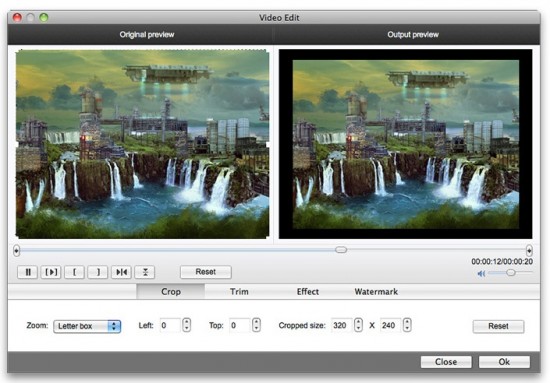Set trim start with left bracket icon
Image resolution: width=550 pixels, height=383 pixels.
tap(74, 272)
